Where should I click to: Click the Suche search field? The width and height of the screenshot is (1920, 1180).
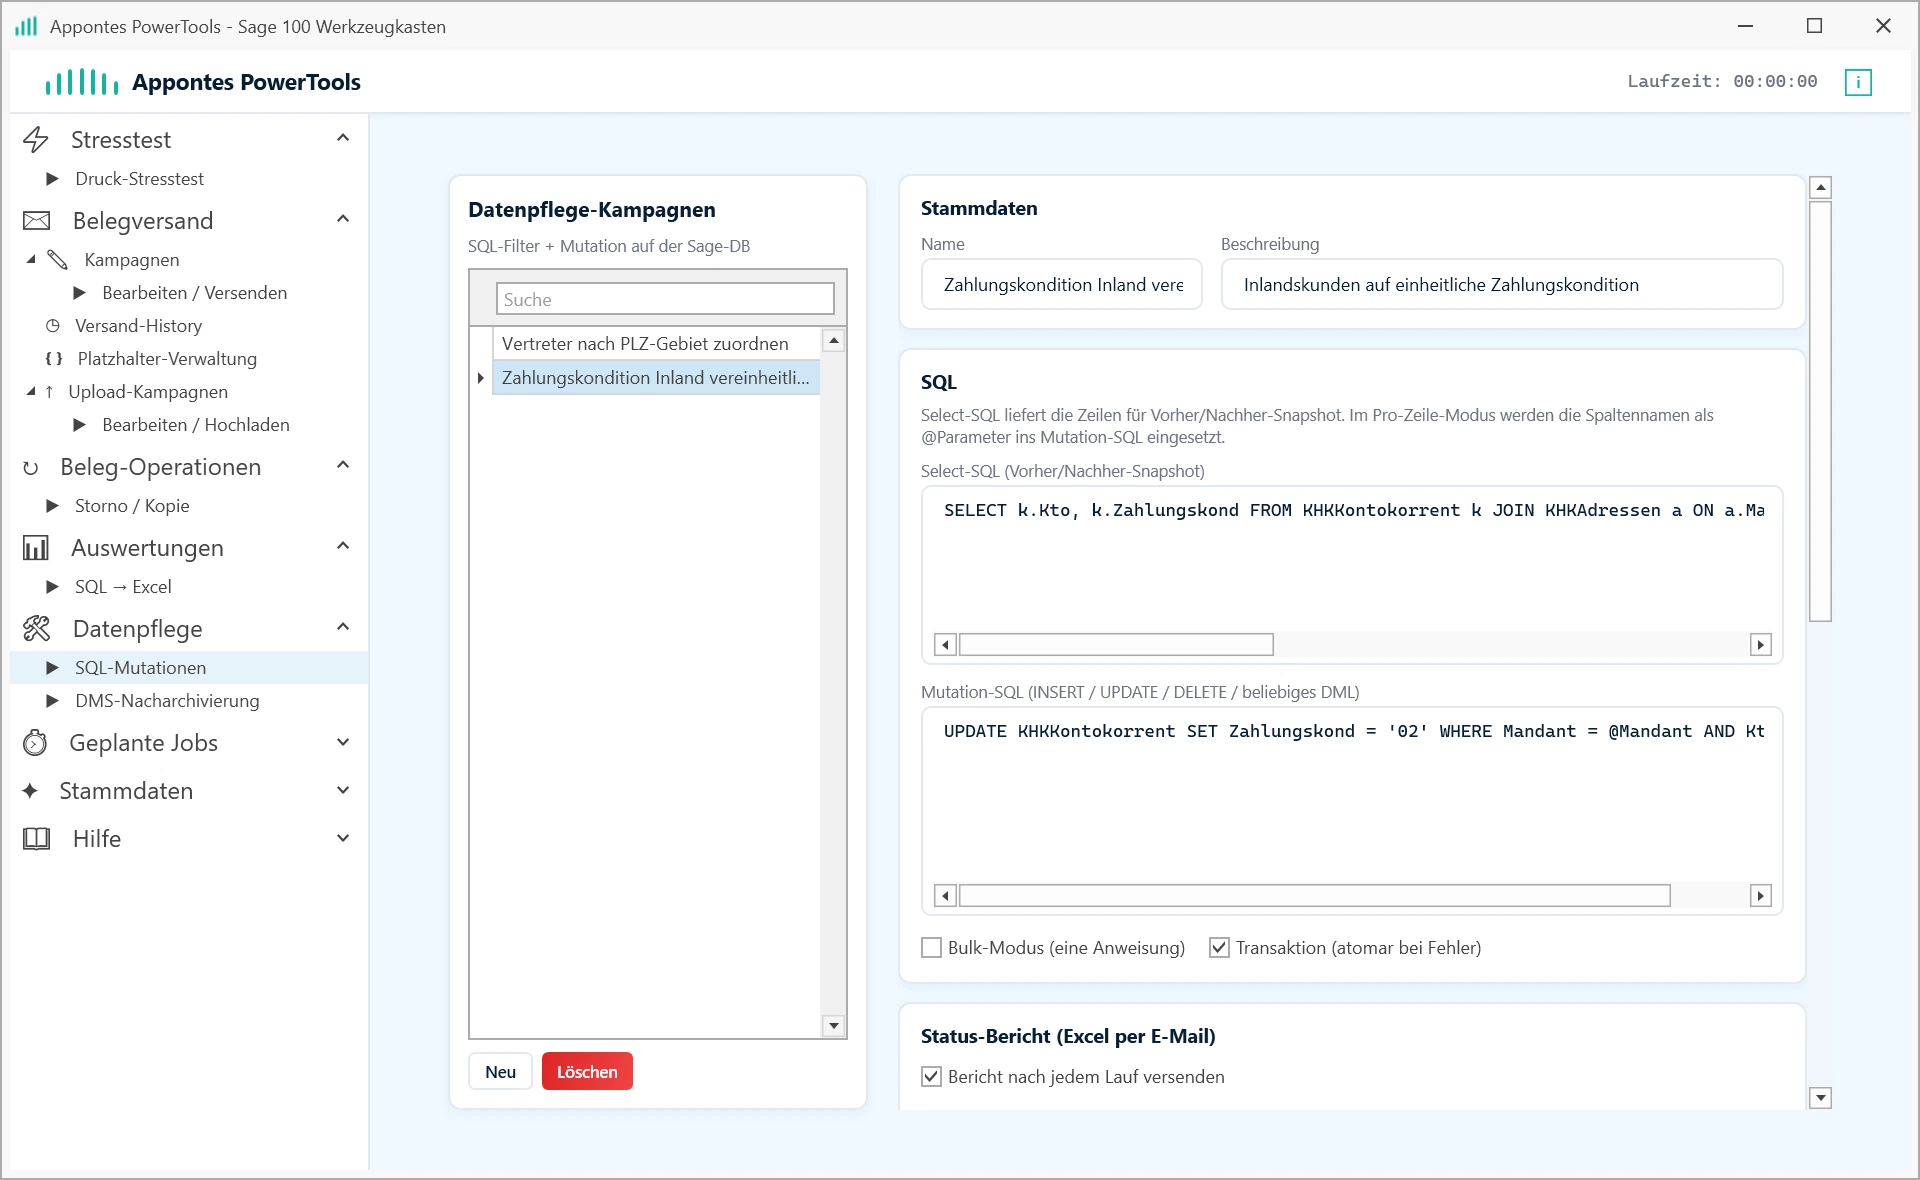tap(665, 299)
